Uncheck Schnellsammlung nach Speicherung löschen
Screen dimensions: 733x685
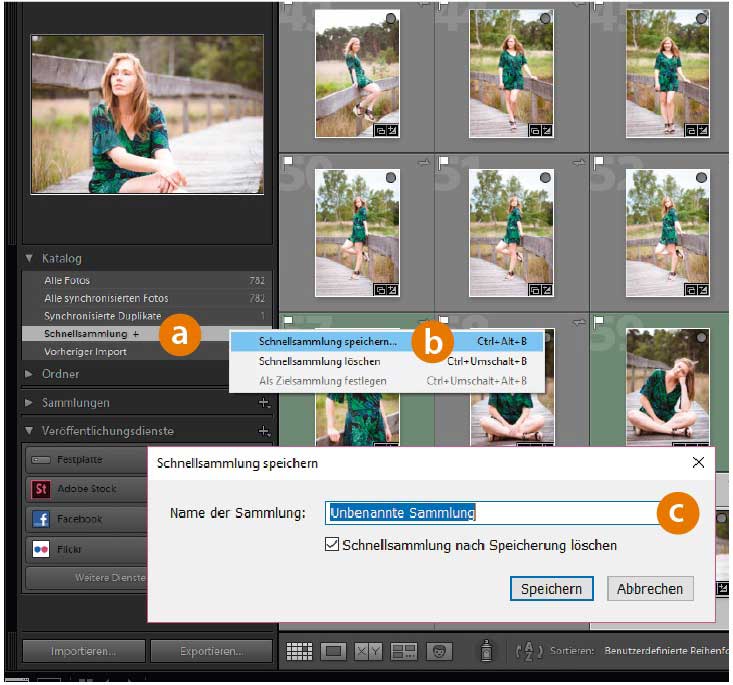click(x=332, y=545)
